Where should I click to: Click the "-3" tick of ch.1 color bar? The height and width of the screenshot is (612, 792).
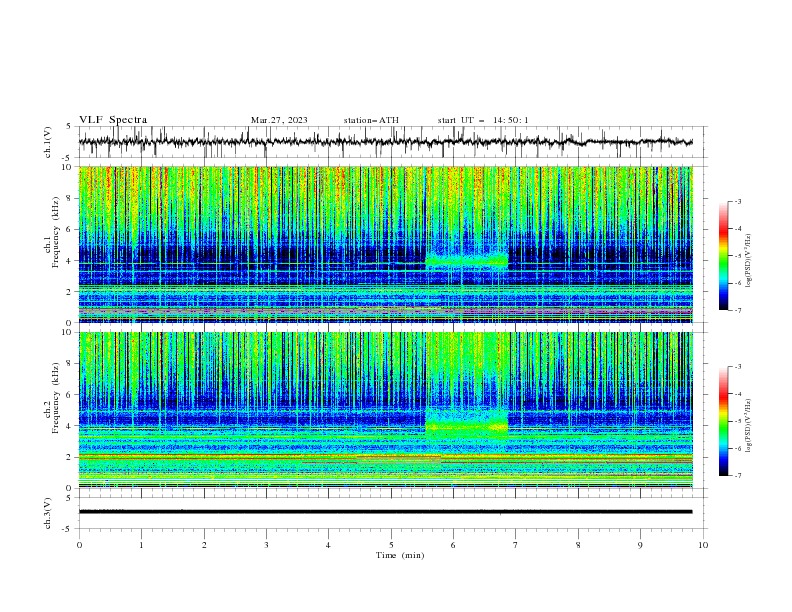pos(737,201)
